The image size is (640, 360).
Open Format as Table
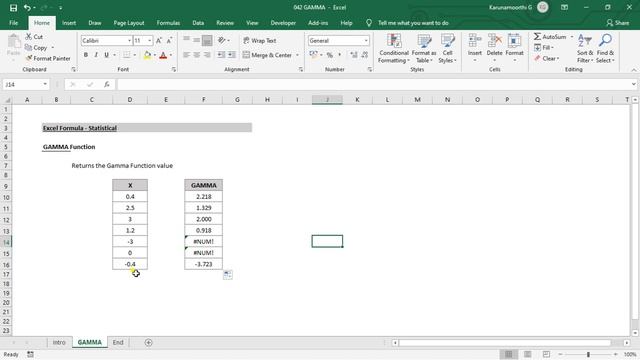coord(424,49)
